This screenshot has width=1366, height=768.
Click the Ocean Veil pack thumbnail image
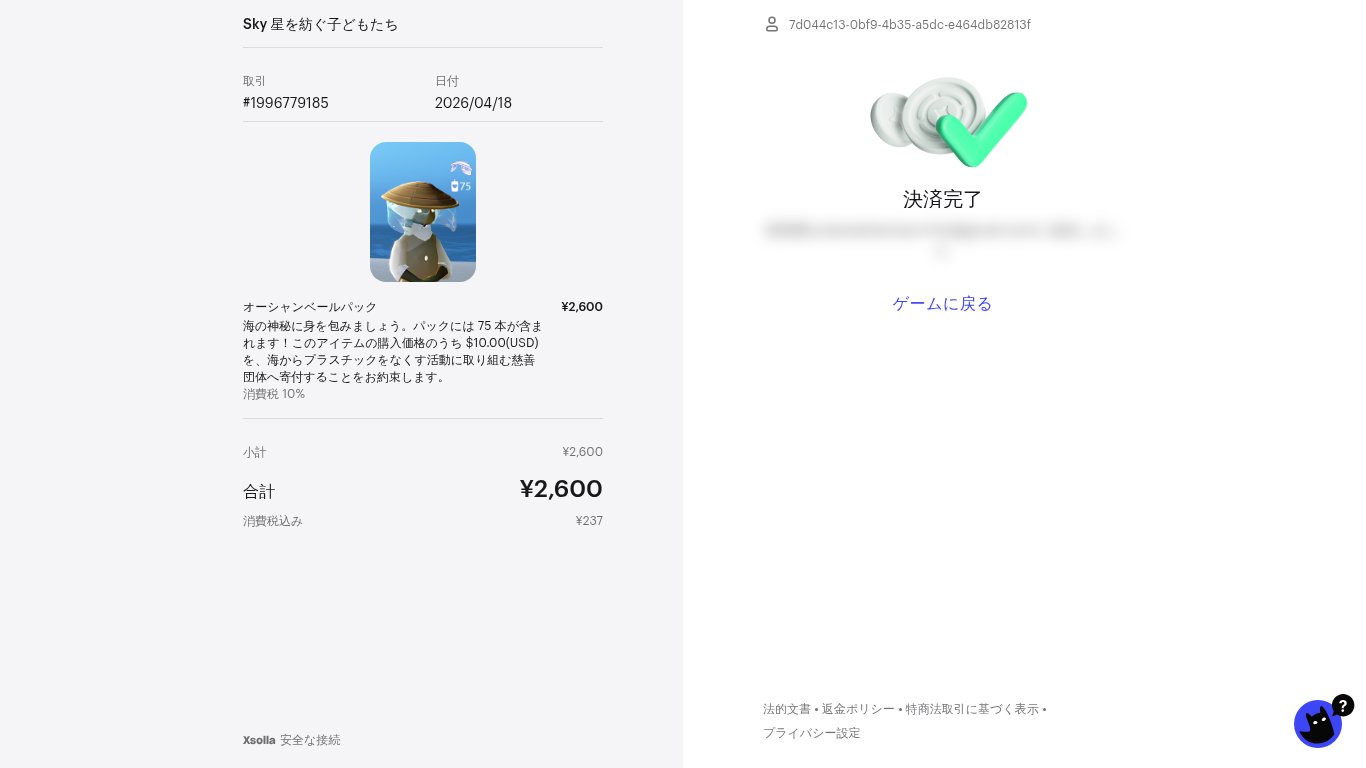[x=423, y=212]
